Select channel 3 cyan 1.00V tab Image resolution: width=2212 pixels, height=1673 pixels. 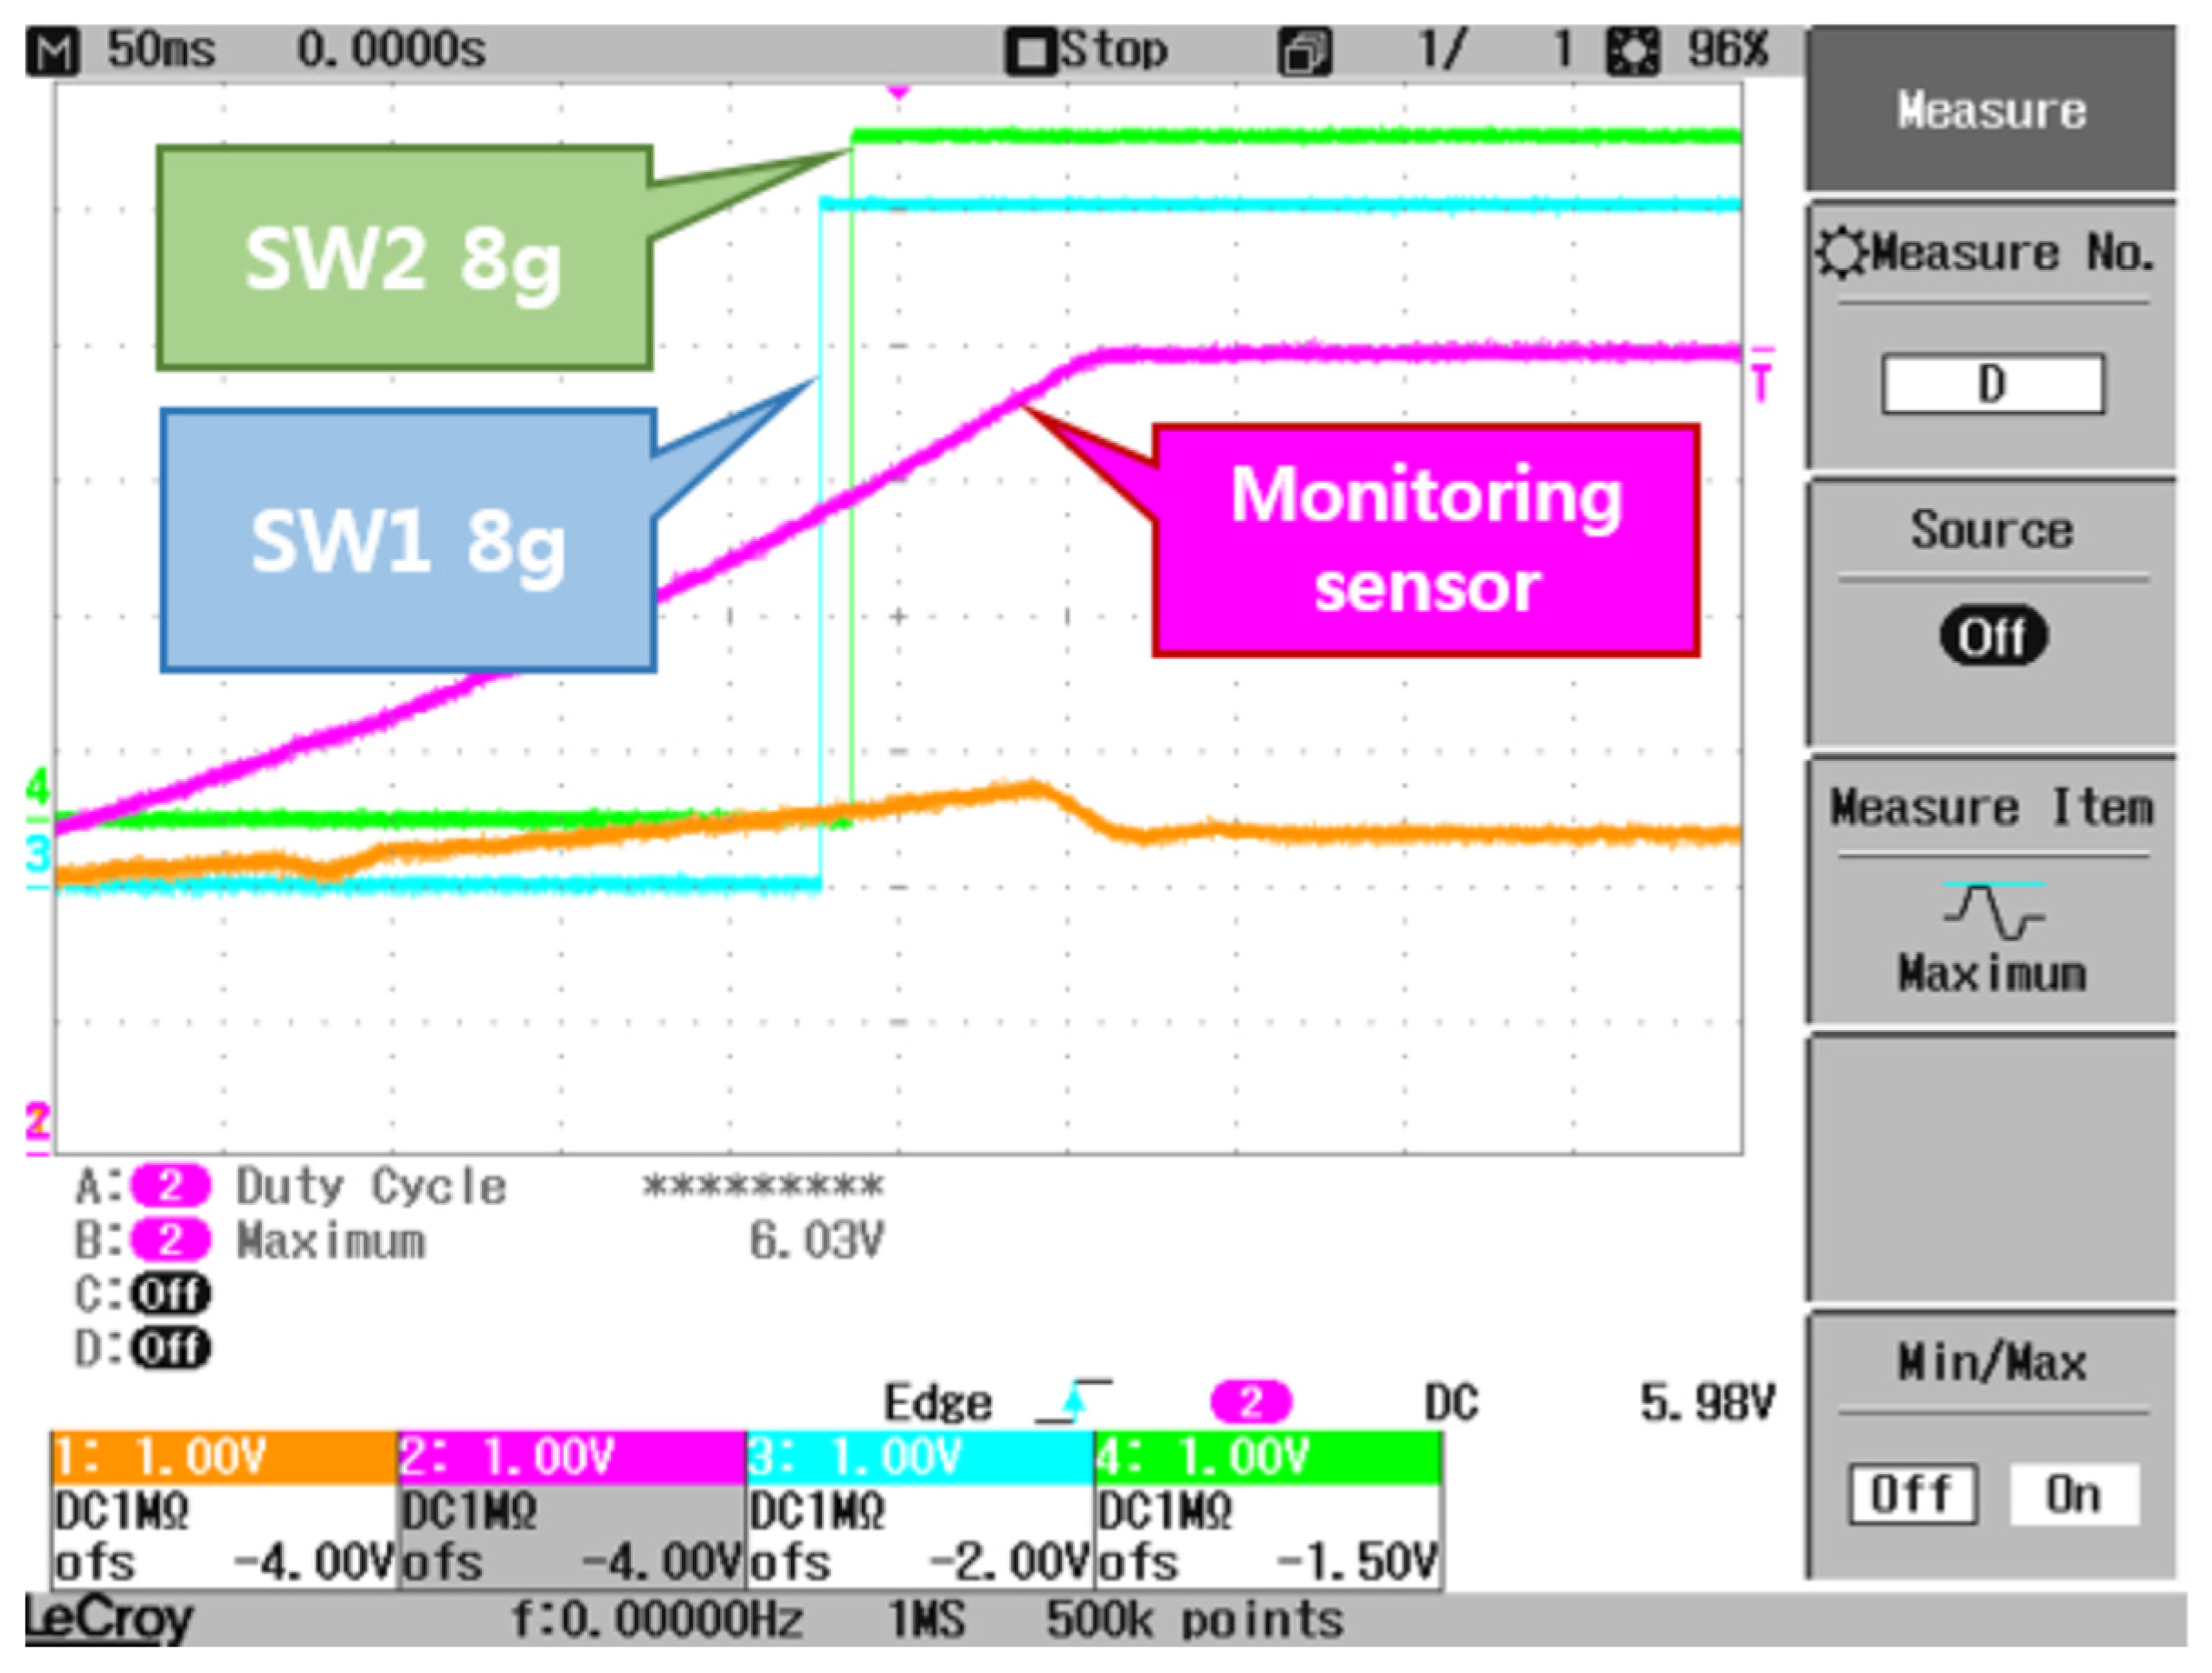tap(920, 1457)
